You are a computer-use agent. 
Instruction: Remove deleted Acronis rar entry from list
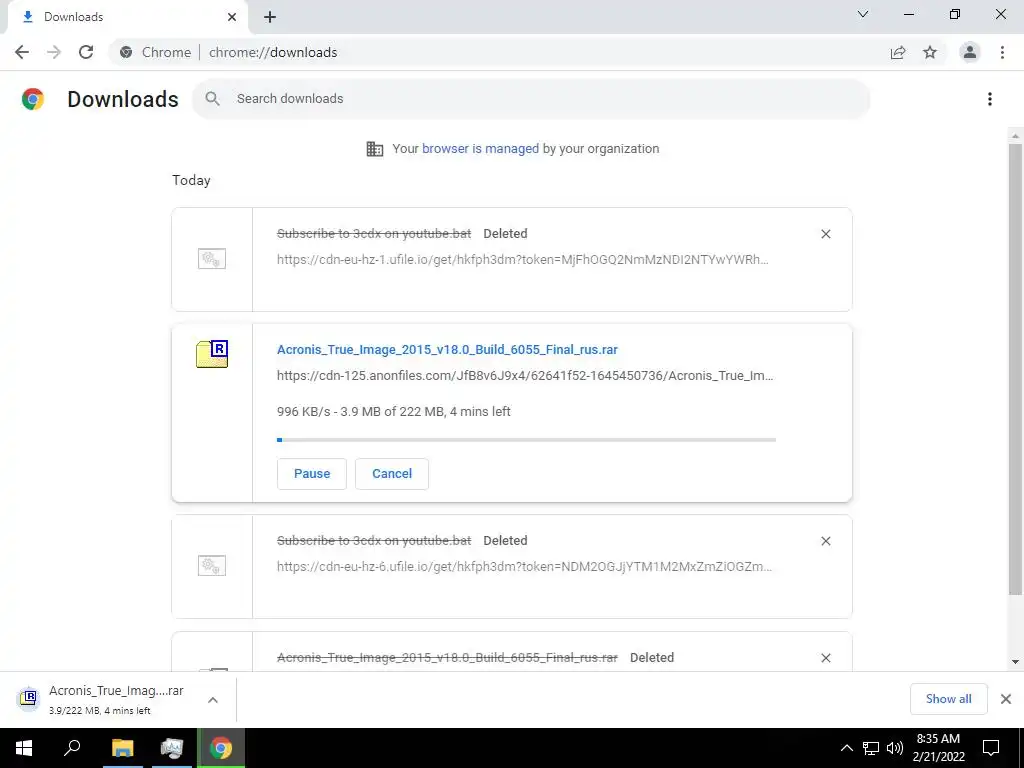tap(825, 658)
